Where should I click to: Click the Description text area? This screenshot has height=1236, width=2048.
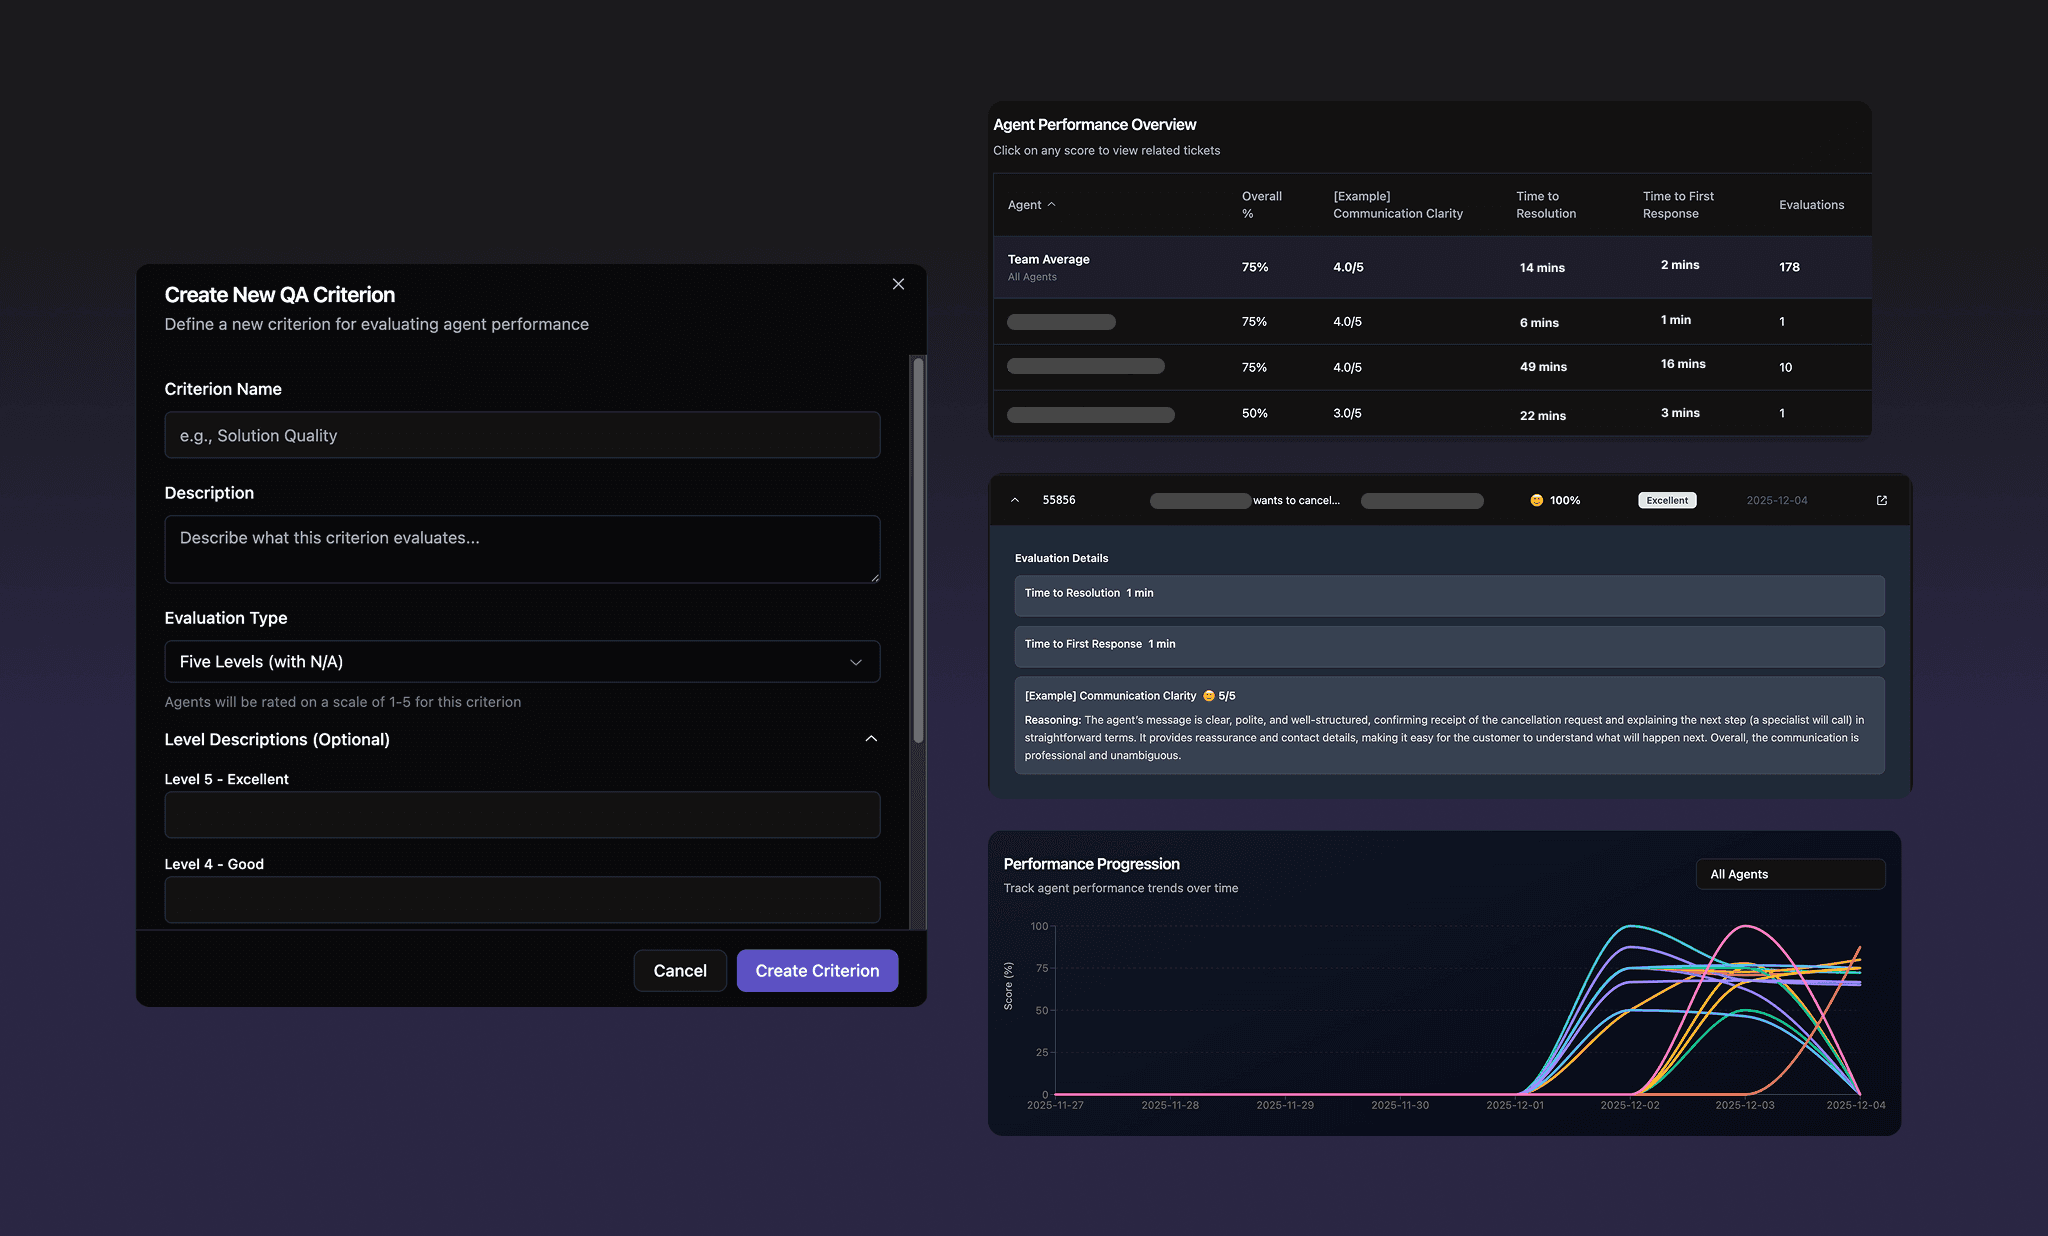[521, 549]
